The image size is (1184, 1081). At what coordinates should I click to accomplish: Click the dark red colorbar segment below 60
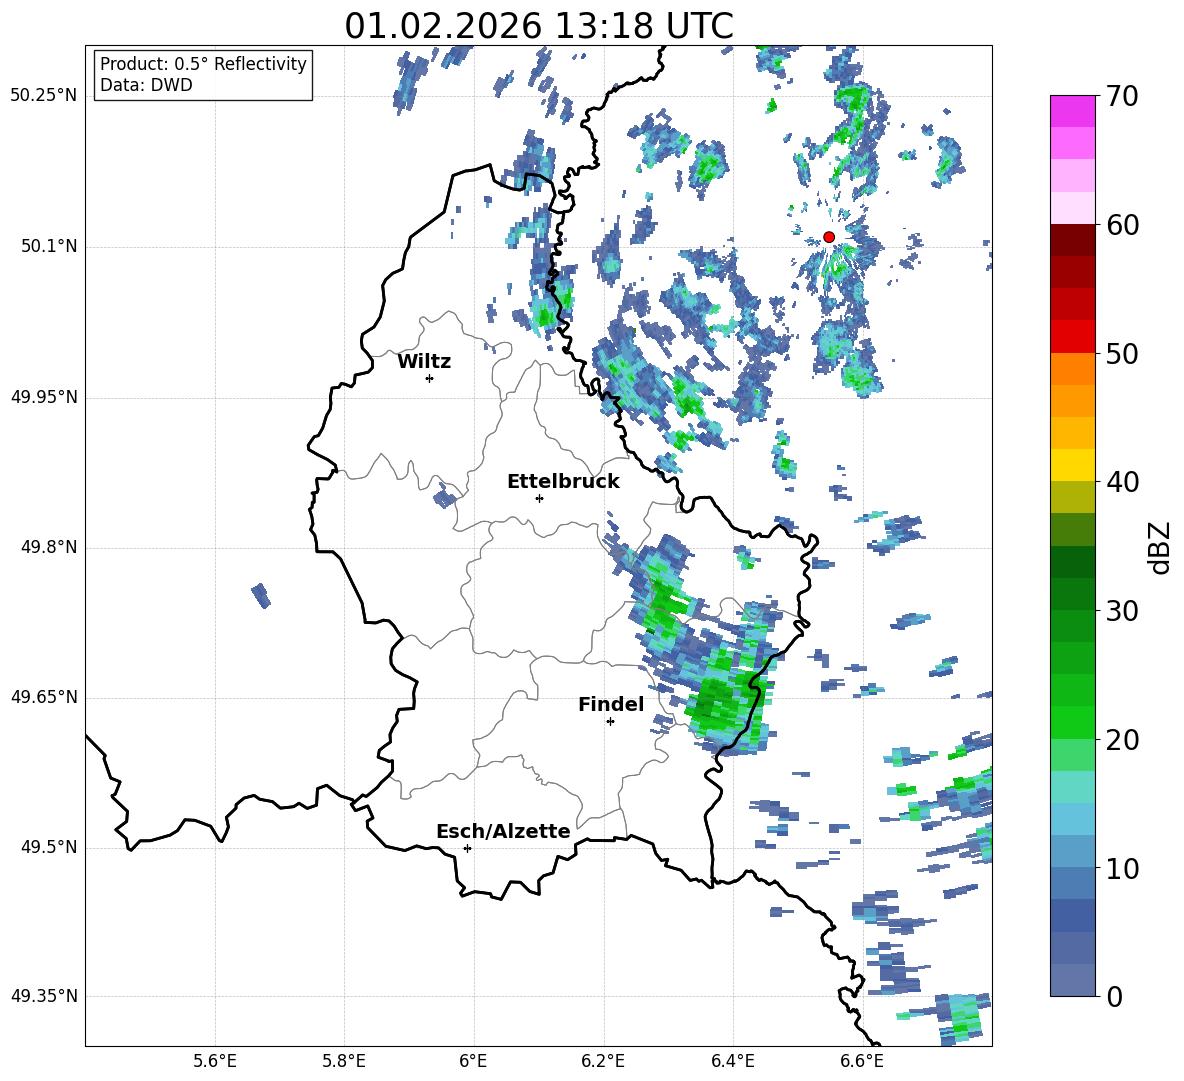tap(1072, 240)
